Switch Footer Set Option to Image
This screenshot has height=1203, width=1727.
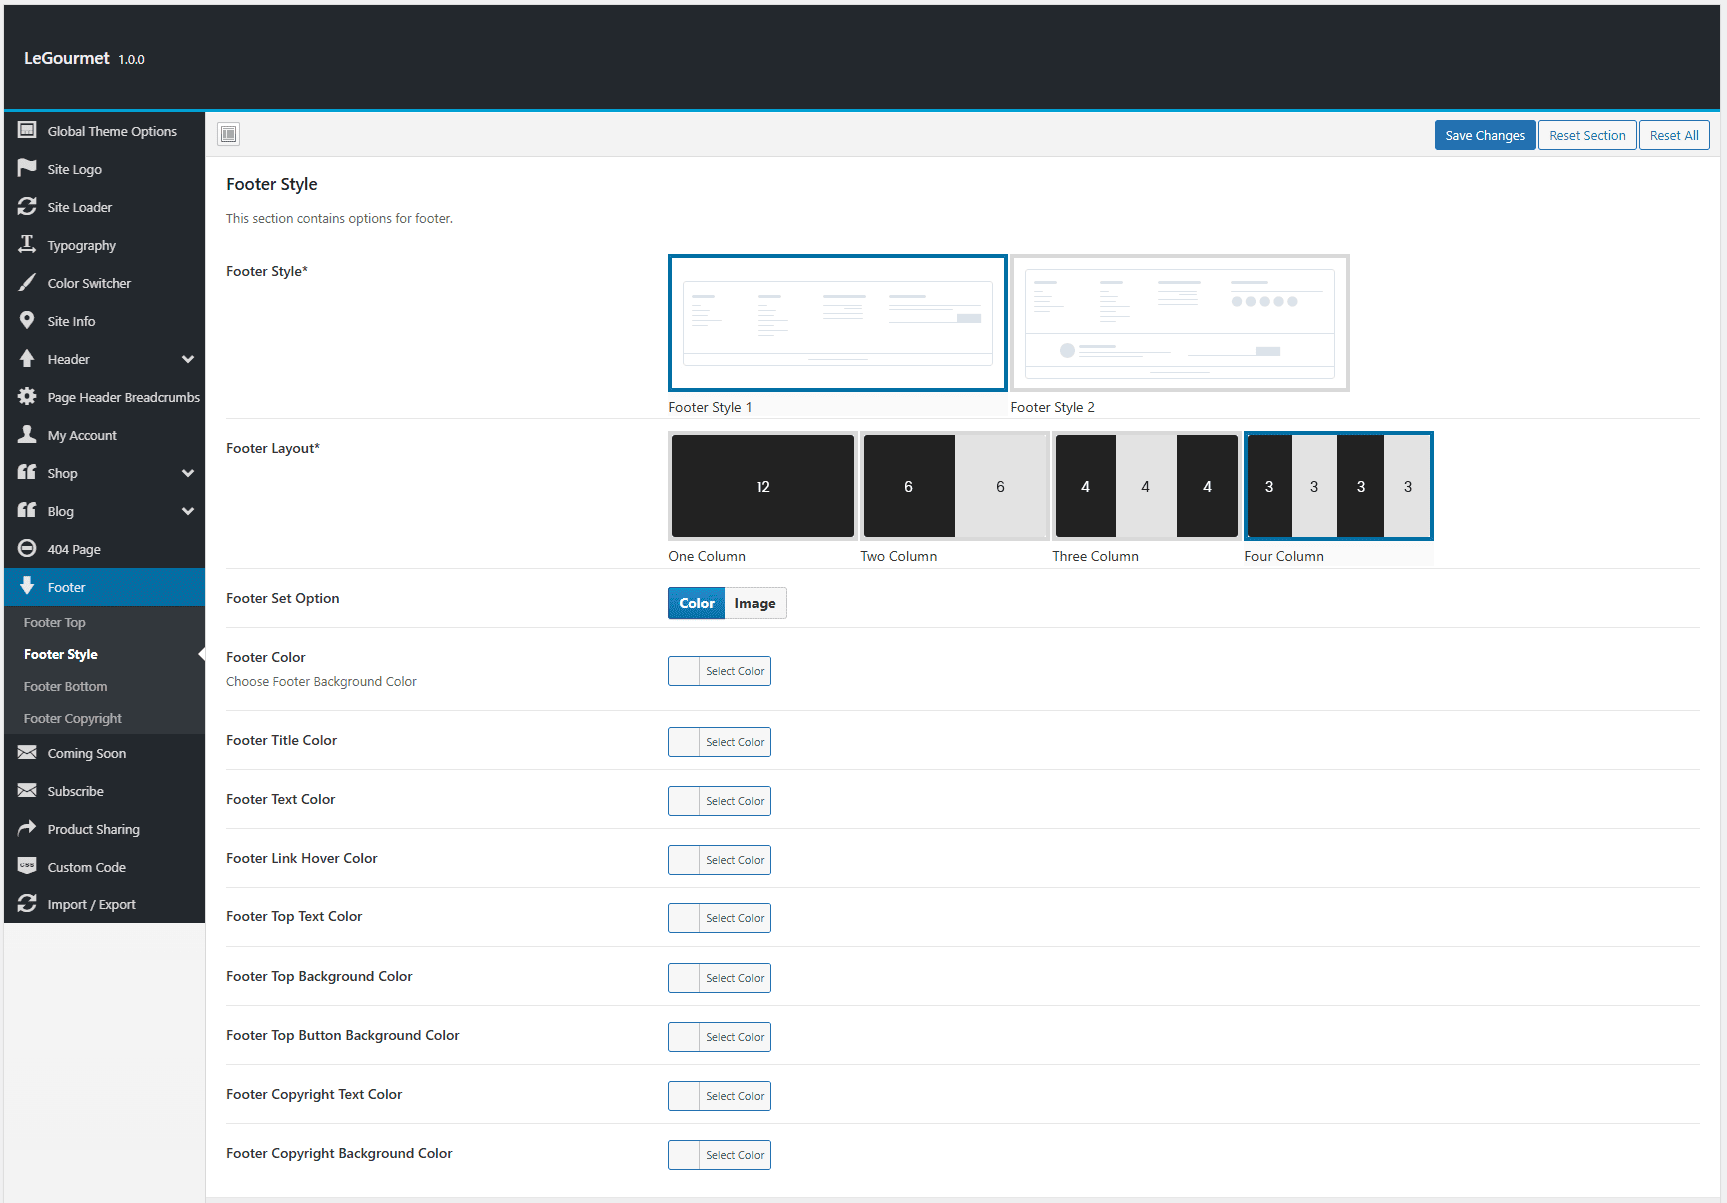(755, 603)
